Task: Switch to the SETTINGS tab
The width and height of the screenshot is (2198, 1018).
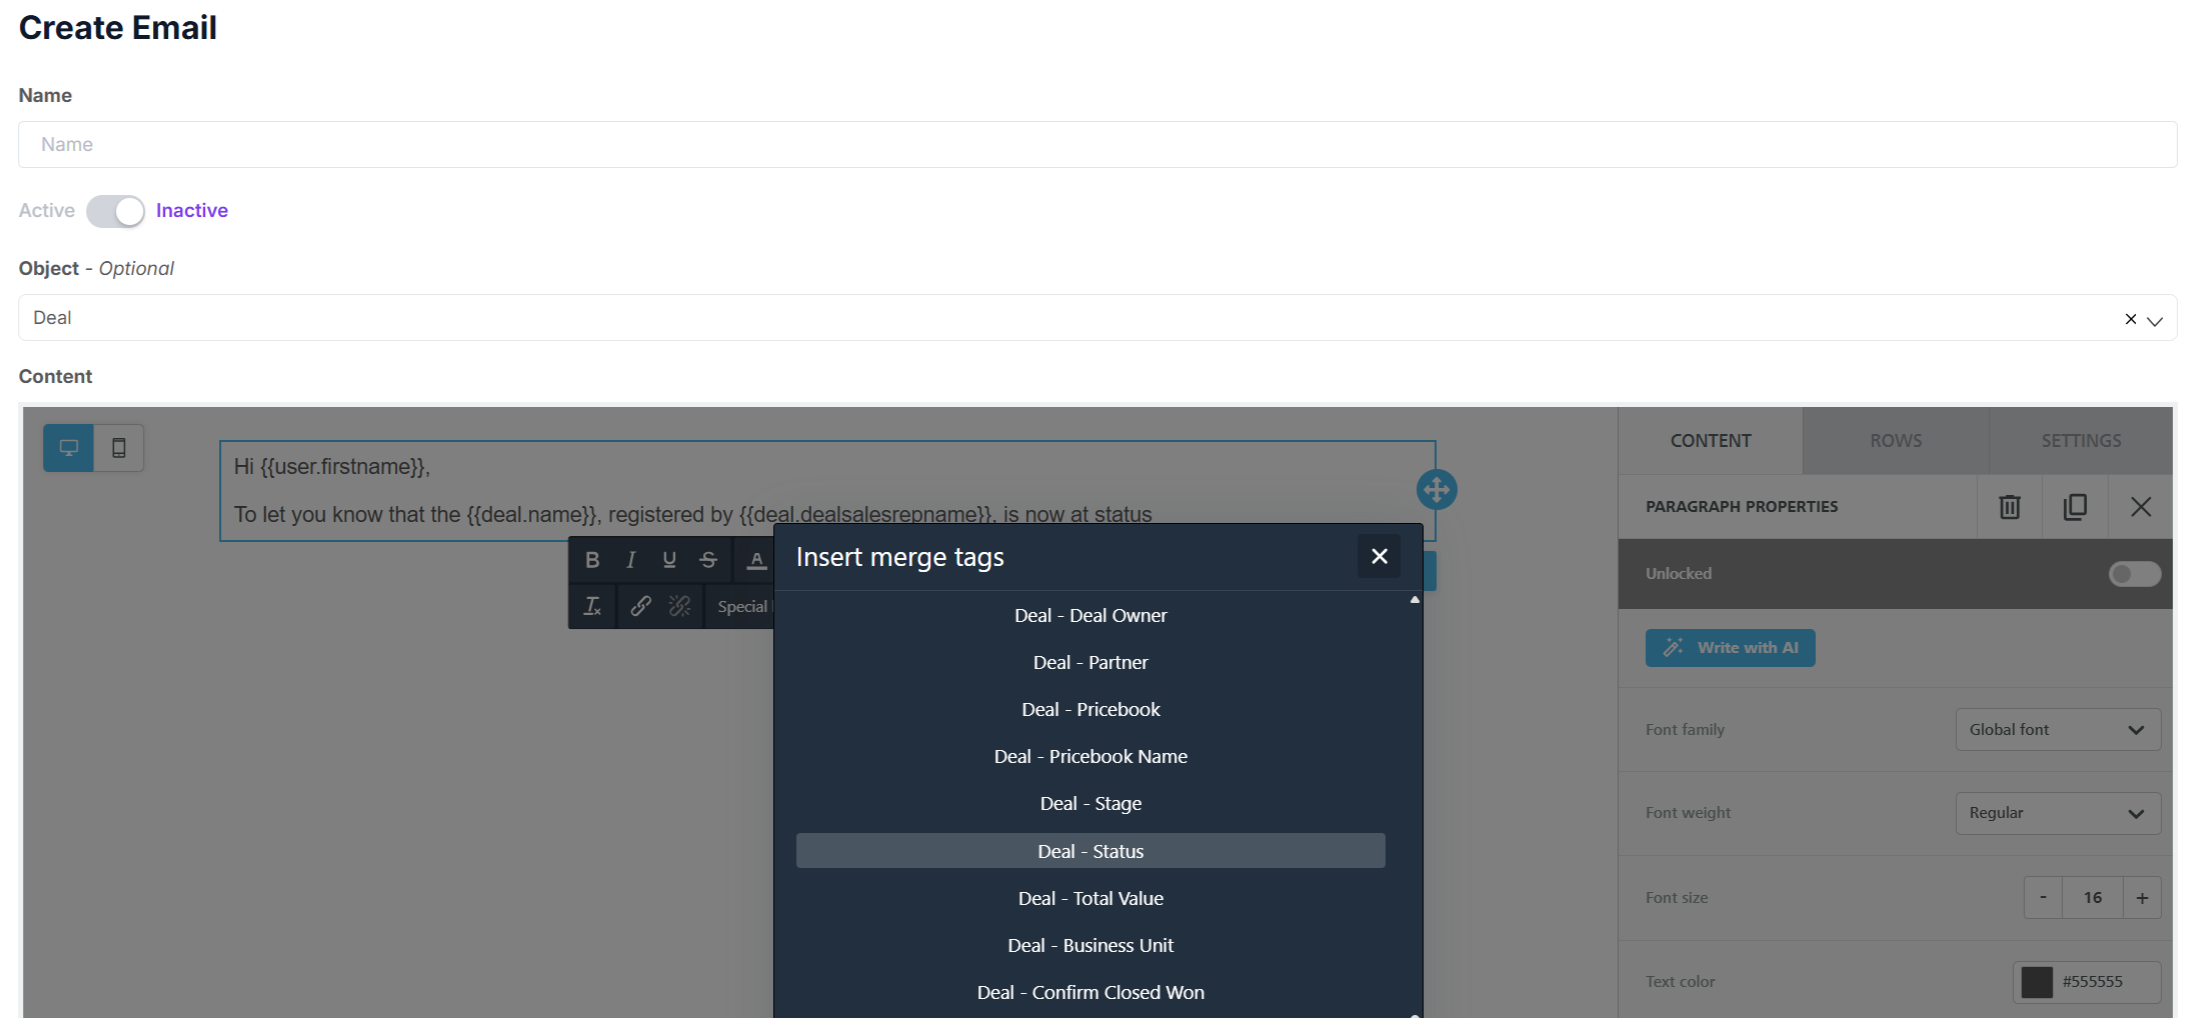Action: click(2081, 441)
